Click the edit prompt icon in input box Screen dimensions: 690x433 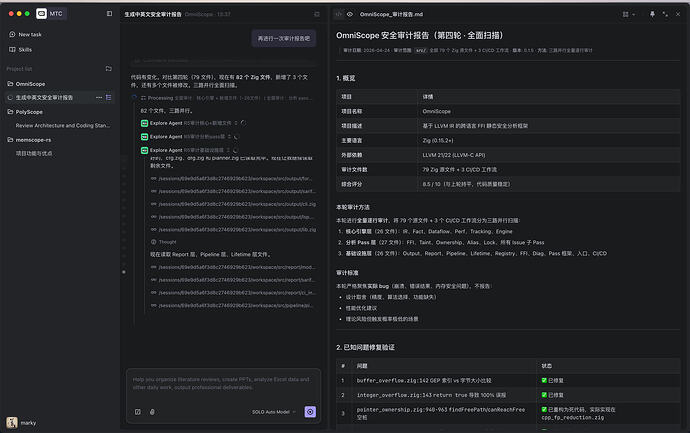click(x=138, y=412)
